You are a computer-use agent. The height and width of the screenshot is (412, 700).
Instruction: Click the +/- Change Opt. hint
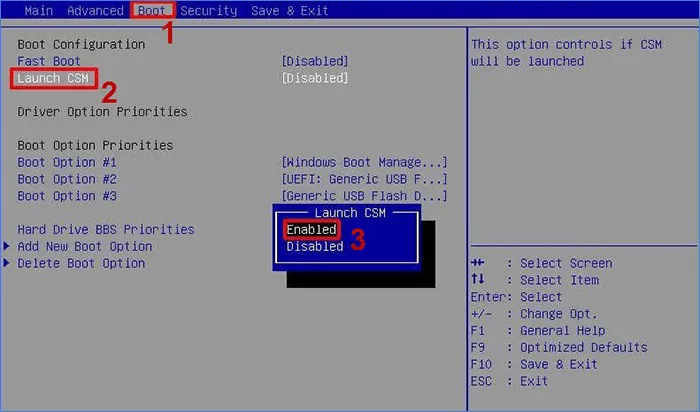pyautogui.click(x=534, y=314)
